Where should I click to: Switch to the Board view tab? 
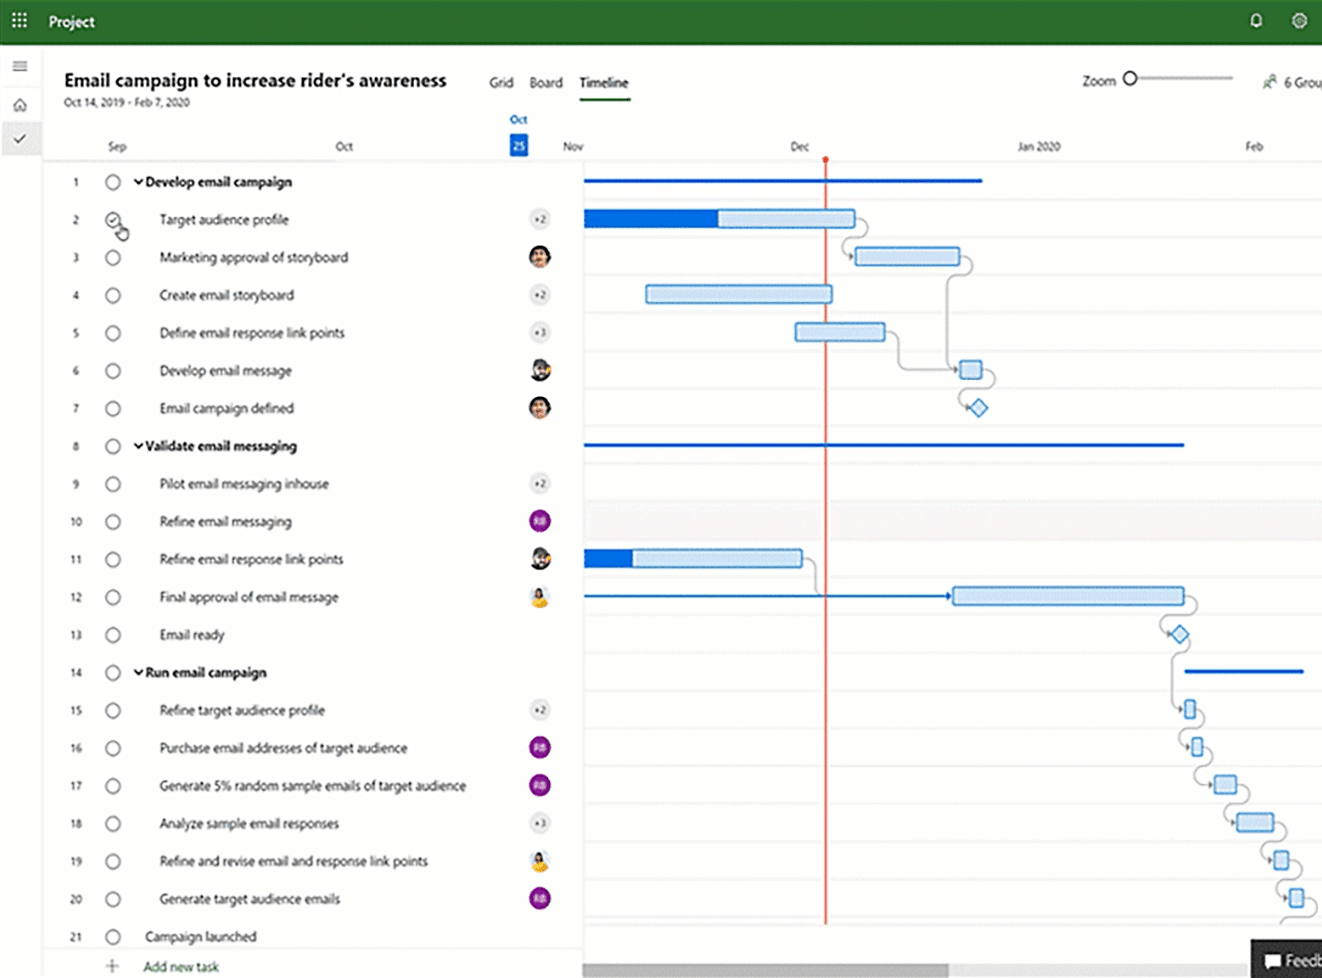pos(546,83)
